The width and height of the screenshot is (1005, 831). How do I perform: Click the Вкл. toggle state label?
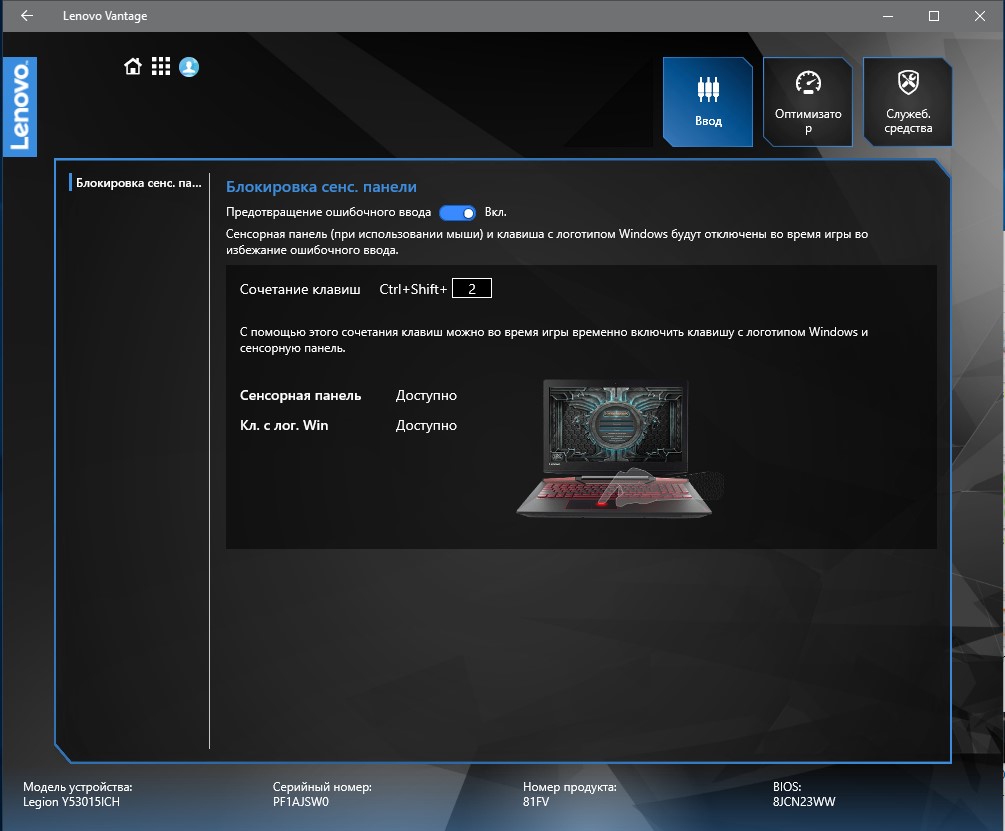tap(495, 212)
